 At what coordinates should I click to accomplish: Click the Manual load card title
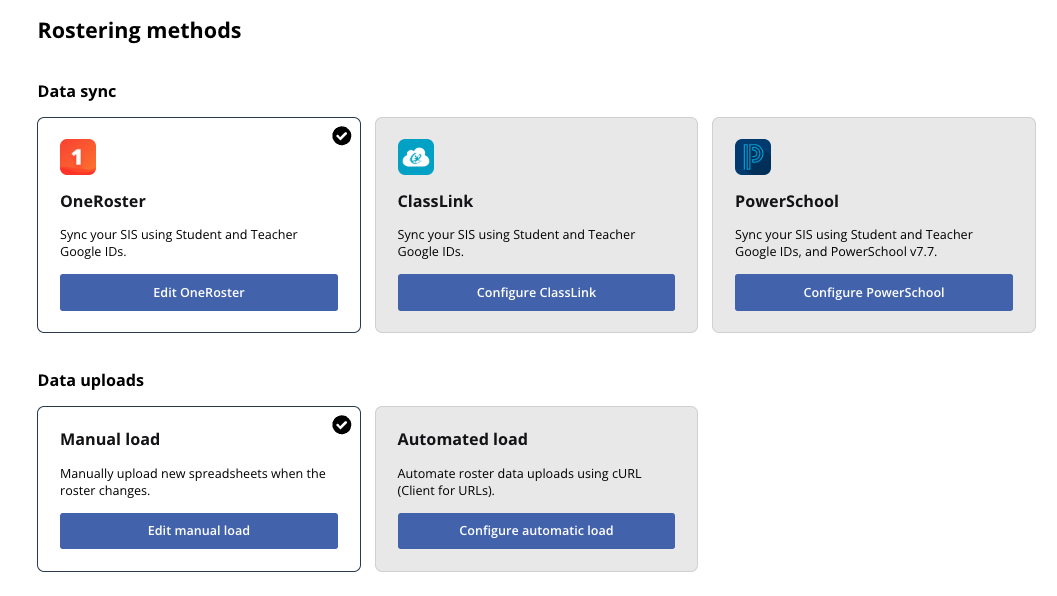(x=110, y=440)
